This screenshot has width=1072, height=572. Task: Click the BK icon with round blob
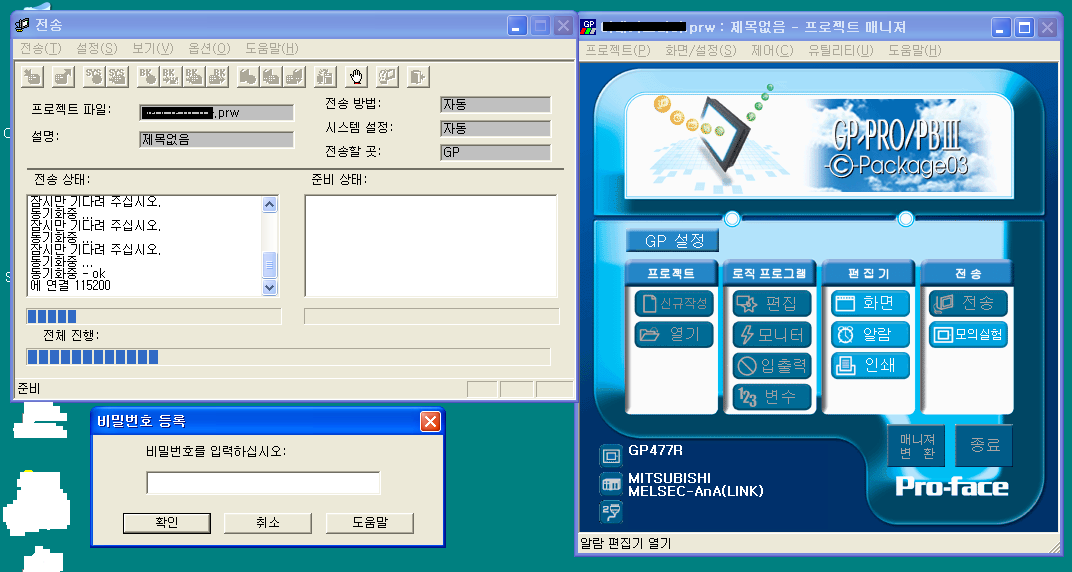click(148, 77)
